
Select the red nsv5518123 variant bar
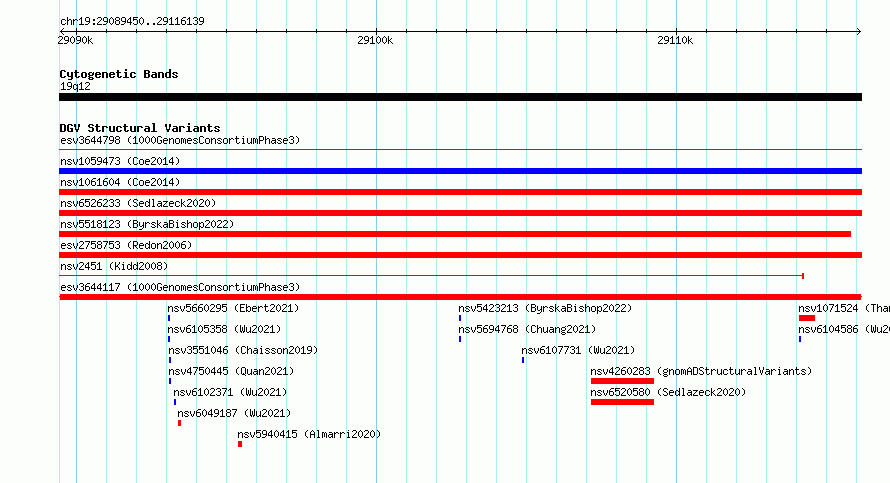[455, 234]
